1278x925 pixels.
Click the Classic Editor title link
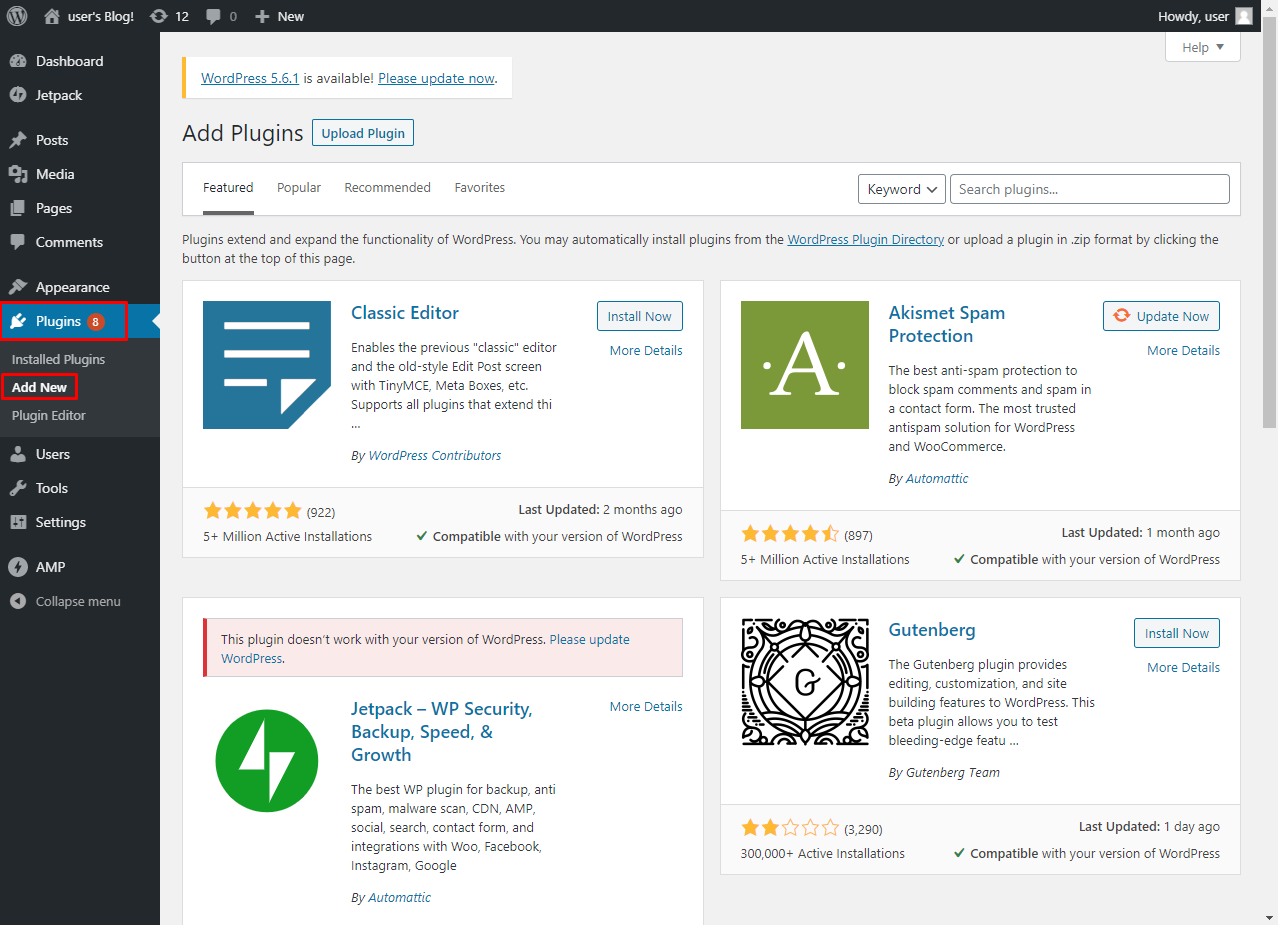click(x=405, y=313)
